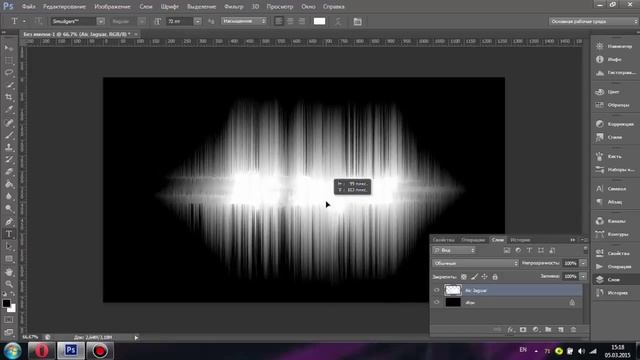
Task: Open fill slider dropdown arrow
Action: (583, 276)
